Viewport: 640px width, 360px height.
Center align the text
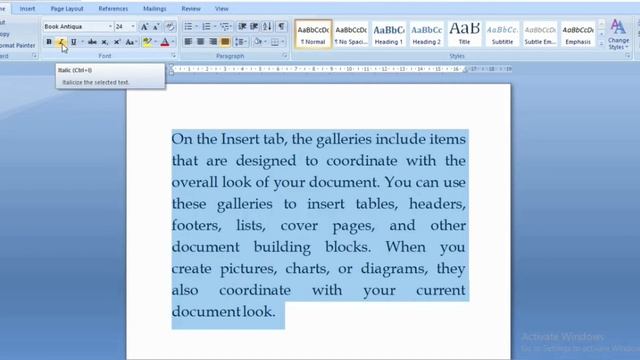pos(200,42)
